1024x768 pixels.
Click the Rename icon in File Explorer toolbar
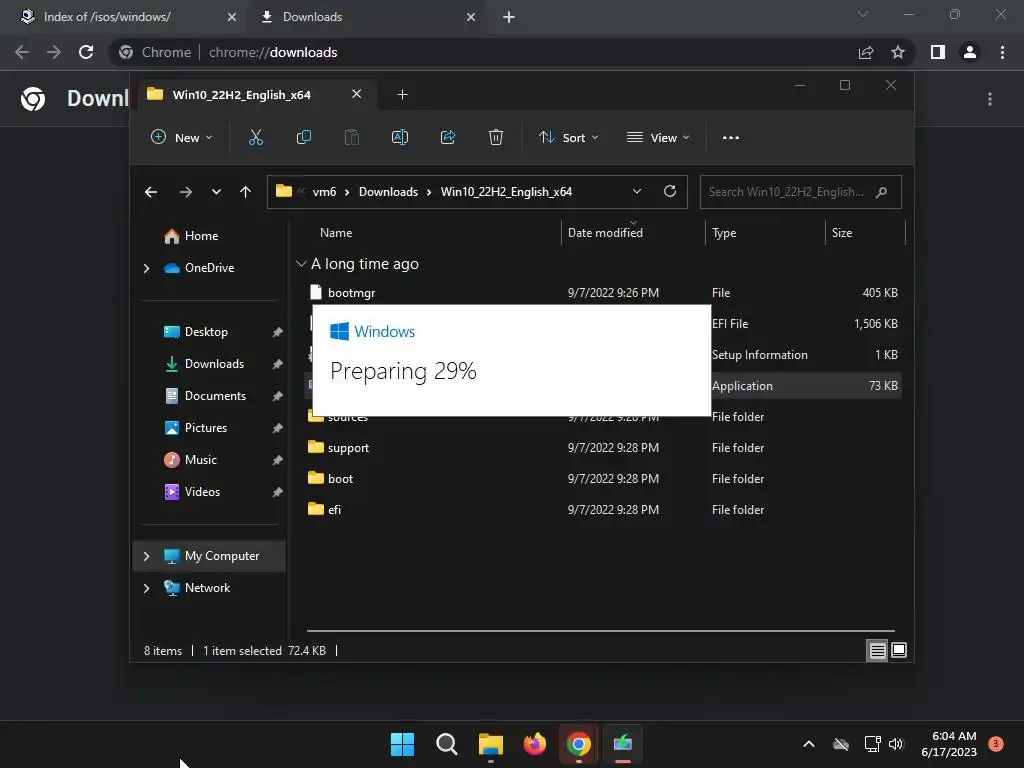(x=400, y=137)
